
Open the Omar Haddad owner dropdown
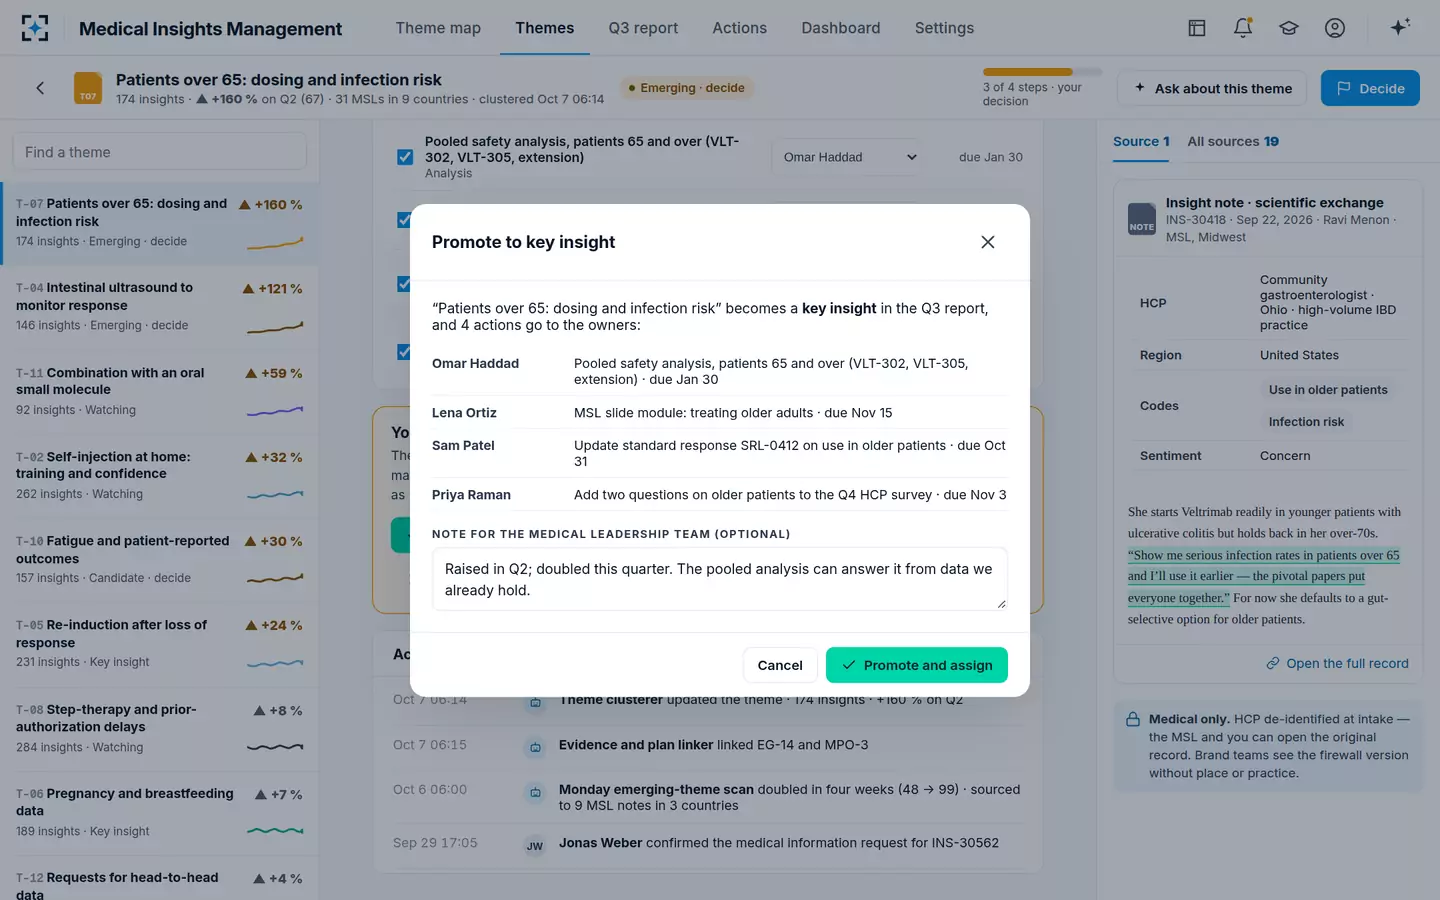[848, 157]
